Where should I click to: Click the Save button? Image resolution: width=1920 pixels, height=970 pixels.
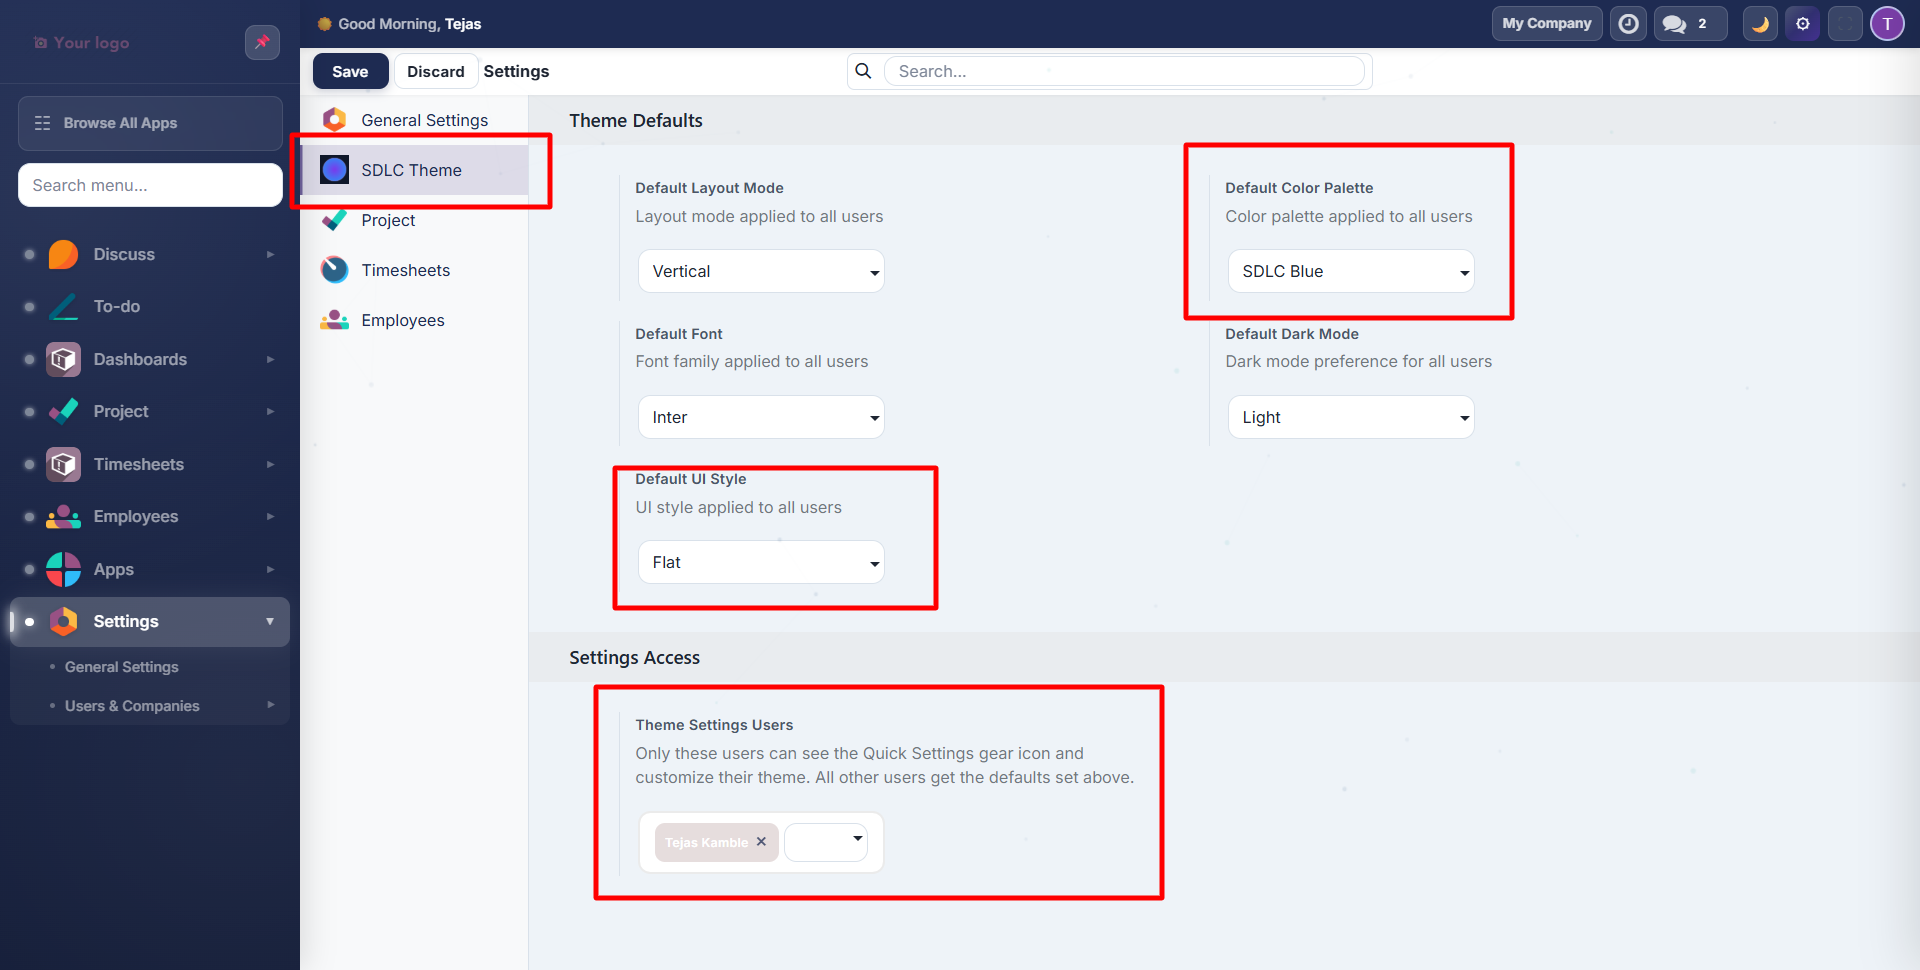[350, 71]
